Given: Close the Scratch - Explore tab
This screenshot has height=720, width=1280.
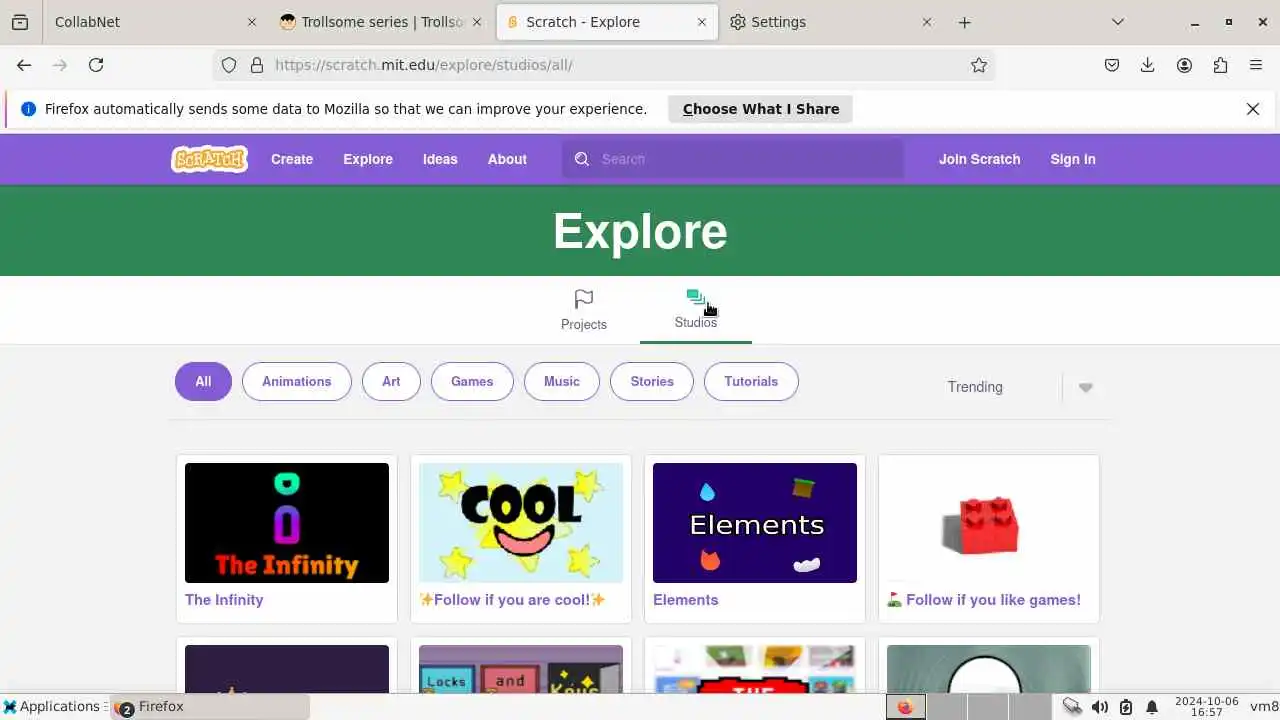Looking at the screenshot, I should point(702,22).
